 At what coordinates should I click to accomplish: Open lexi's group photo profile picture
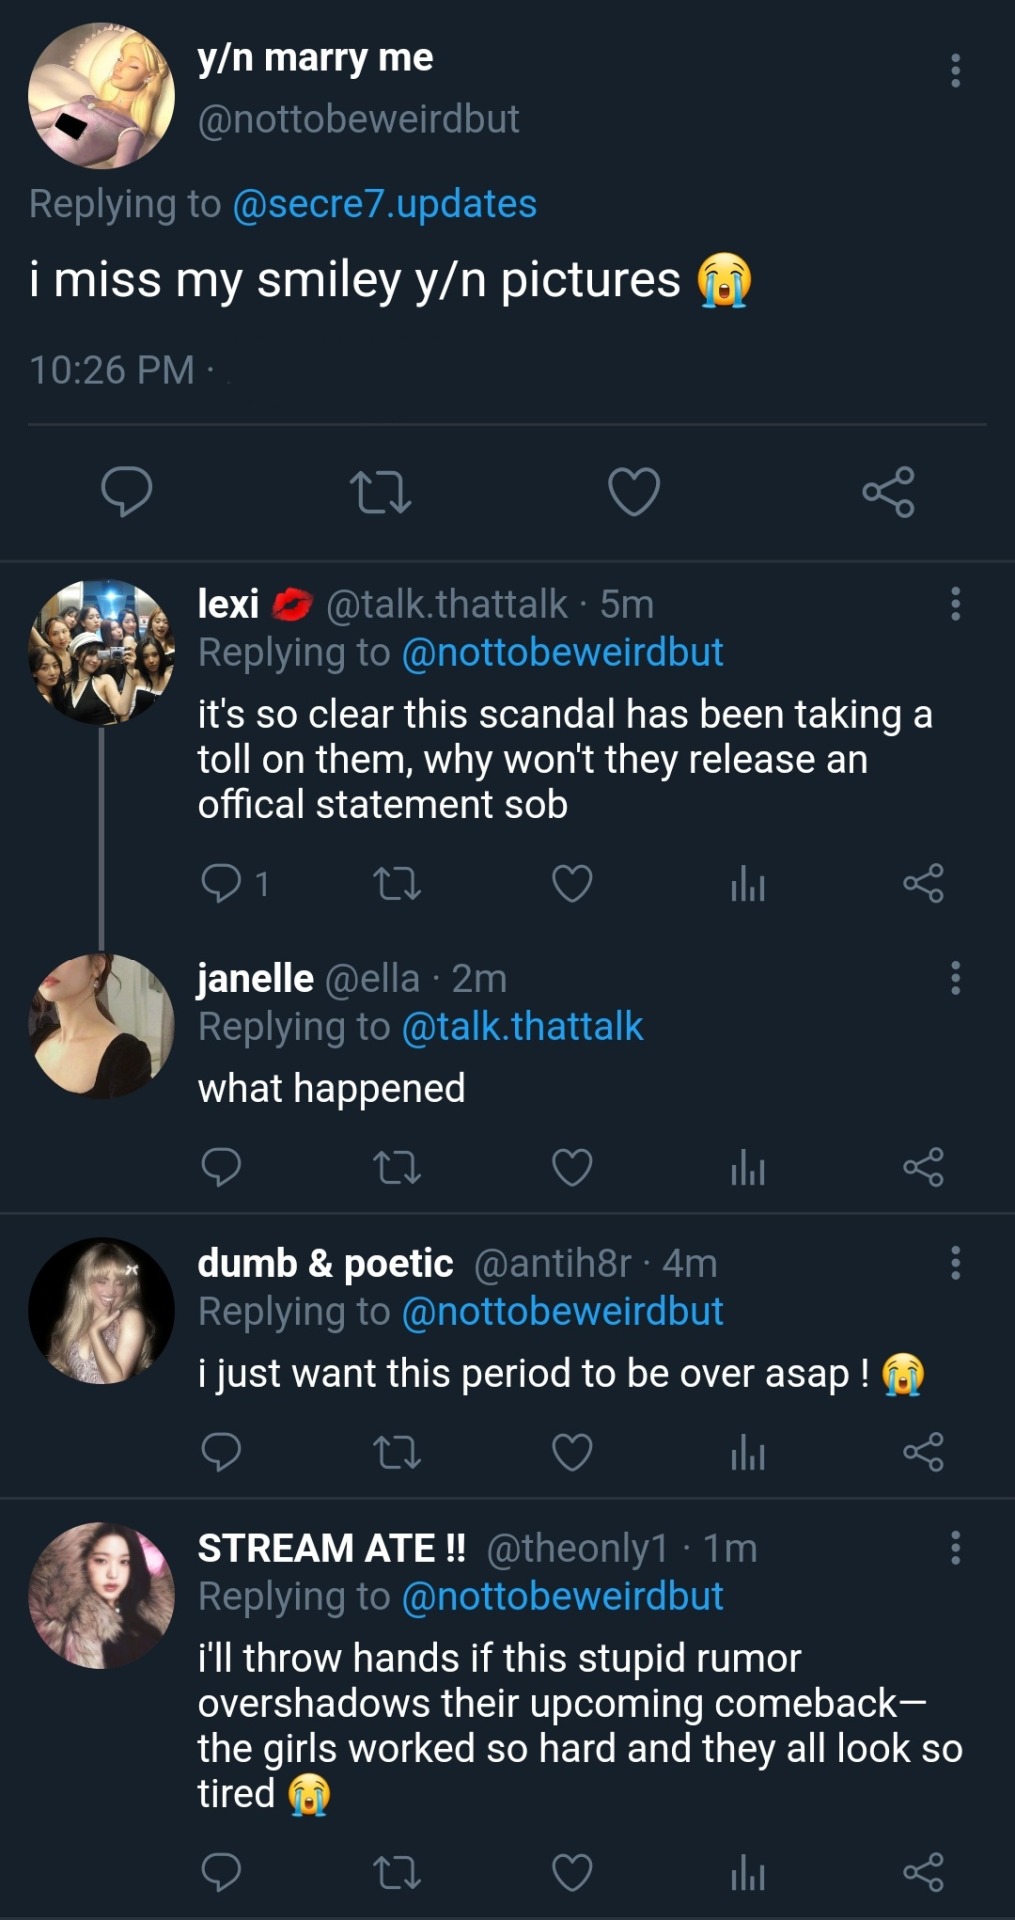pos(101,652)
